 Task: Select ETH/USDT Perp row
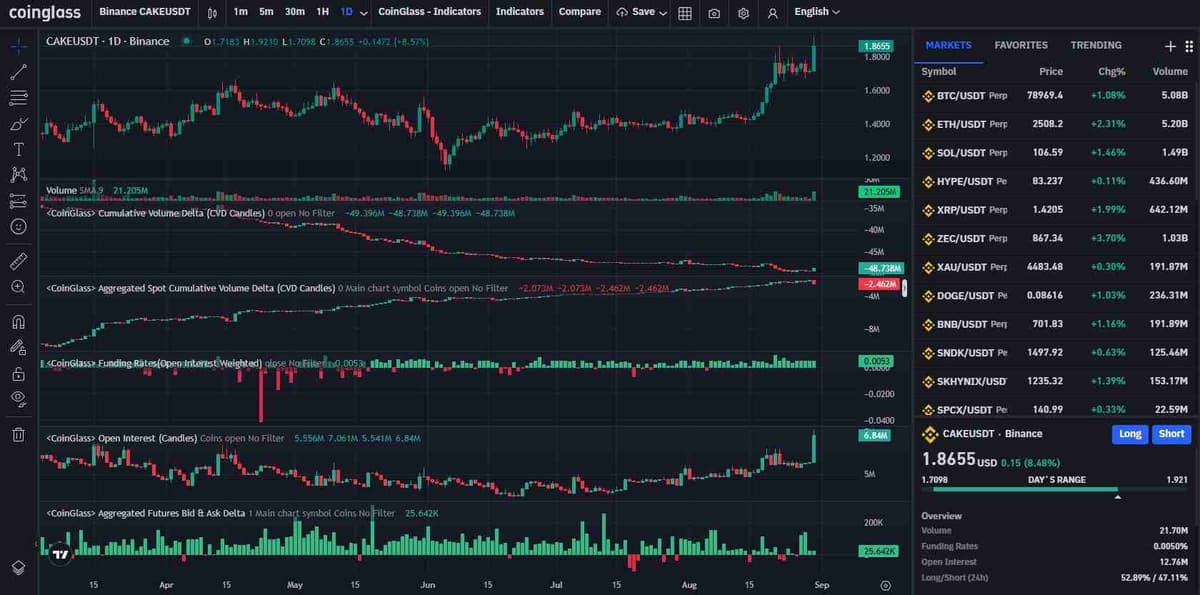click(1055, 124)
